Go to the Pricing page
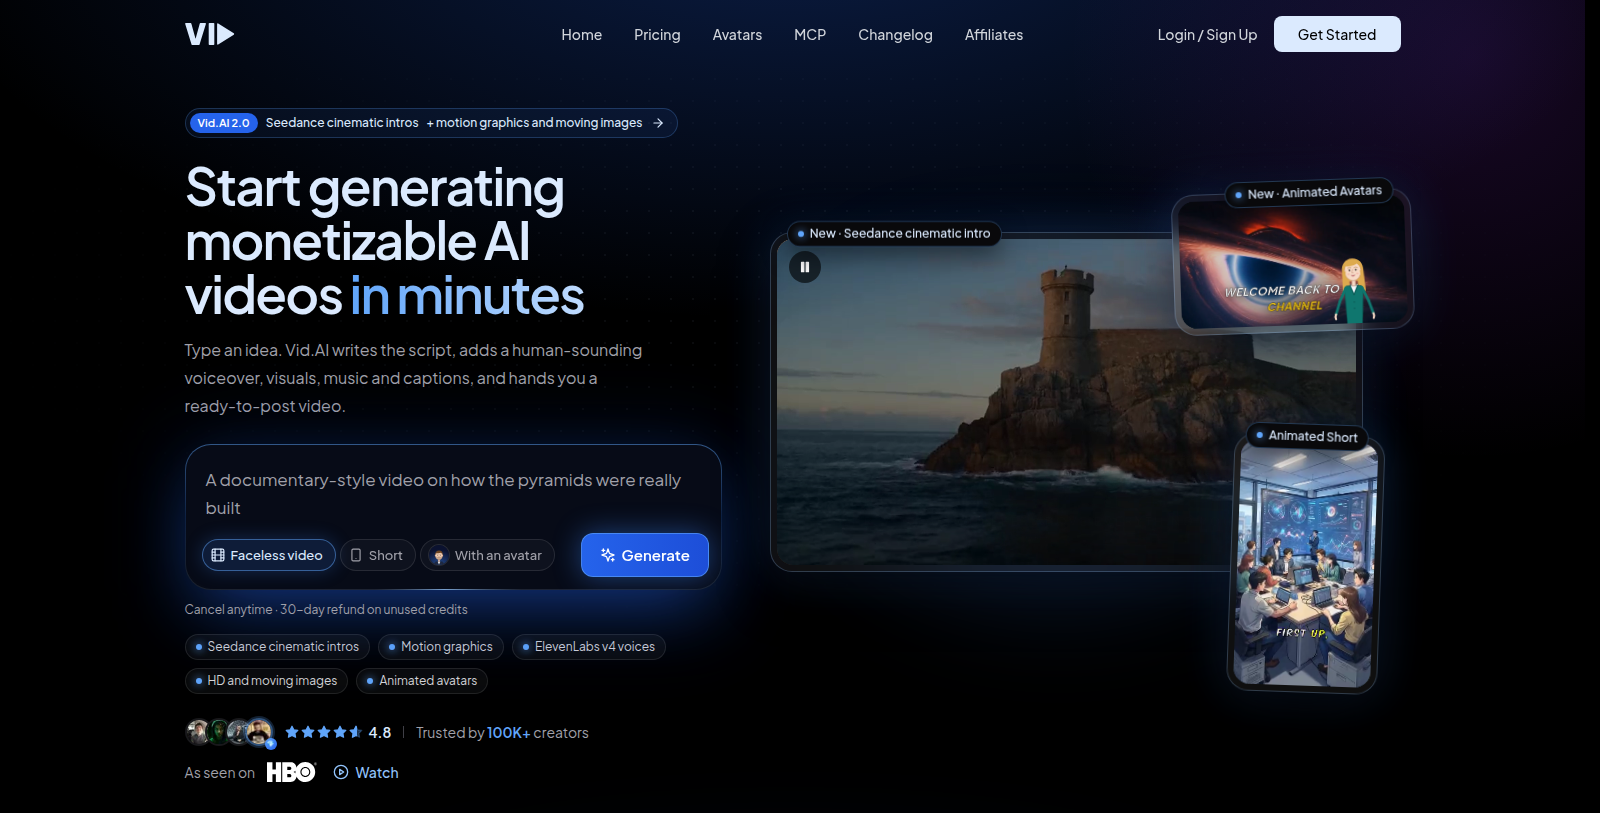This screenshot has width=1600, height=813. pos(657,35)
